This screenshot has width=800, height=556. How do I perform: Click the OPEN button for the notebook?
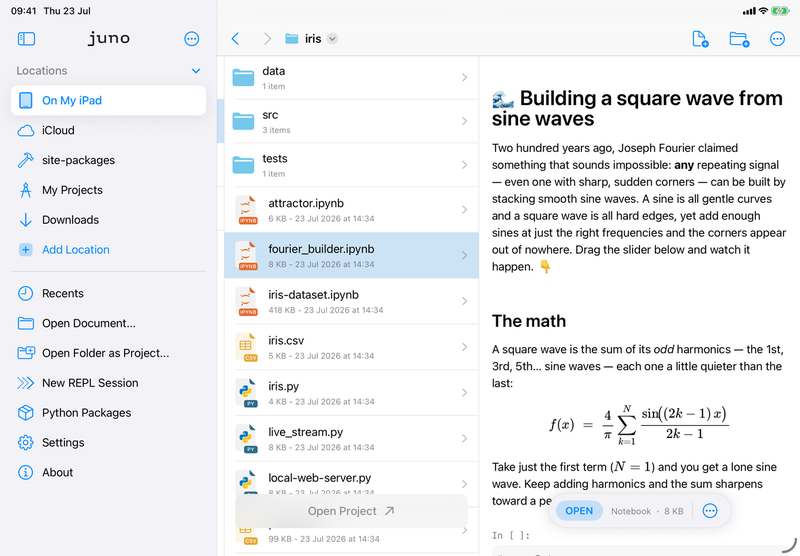579,511
